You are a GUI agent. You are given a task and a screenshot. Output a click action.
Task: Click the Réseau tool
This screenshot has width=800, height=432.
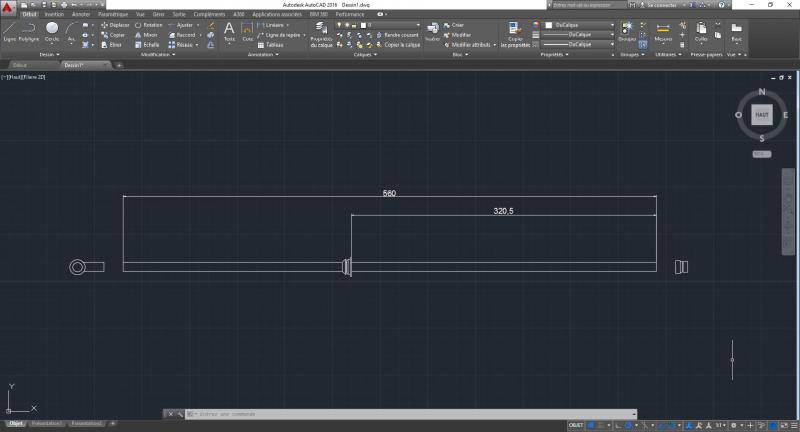coord(181,45)
